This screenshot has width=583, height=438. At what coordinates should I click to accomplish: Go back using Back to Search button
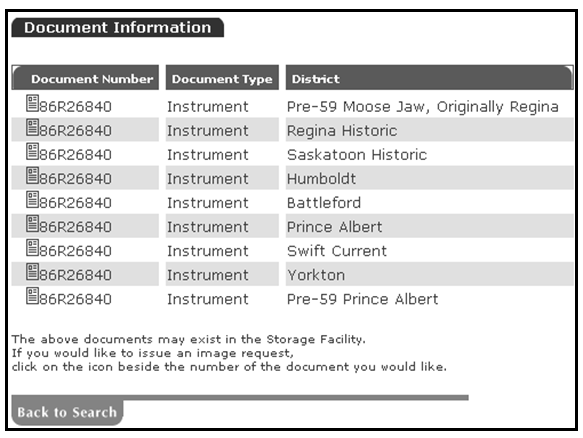click(x=67, y=412)
